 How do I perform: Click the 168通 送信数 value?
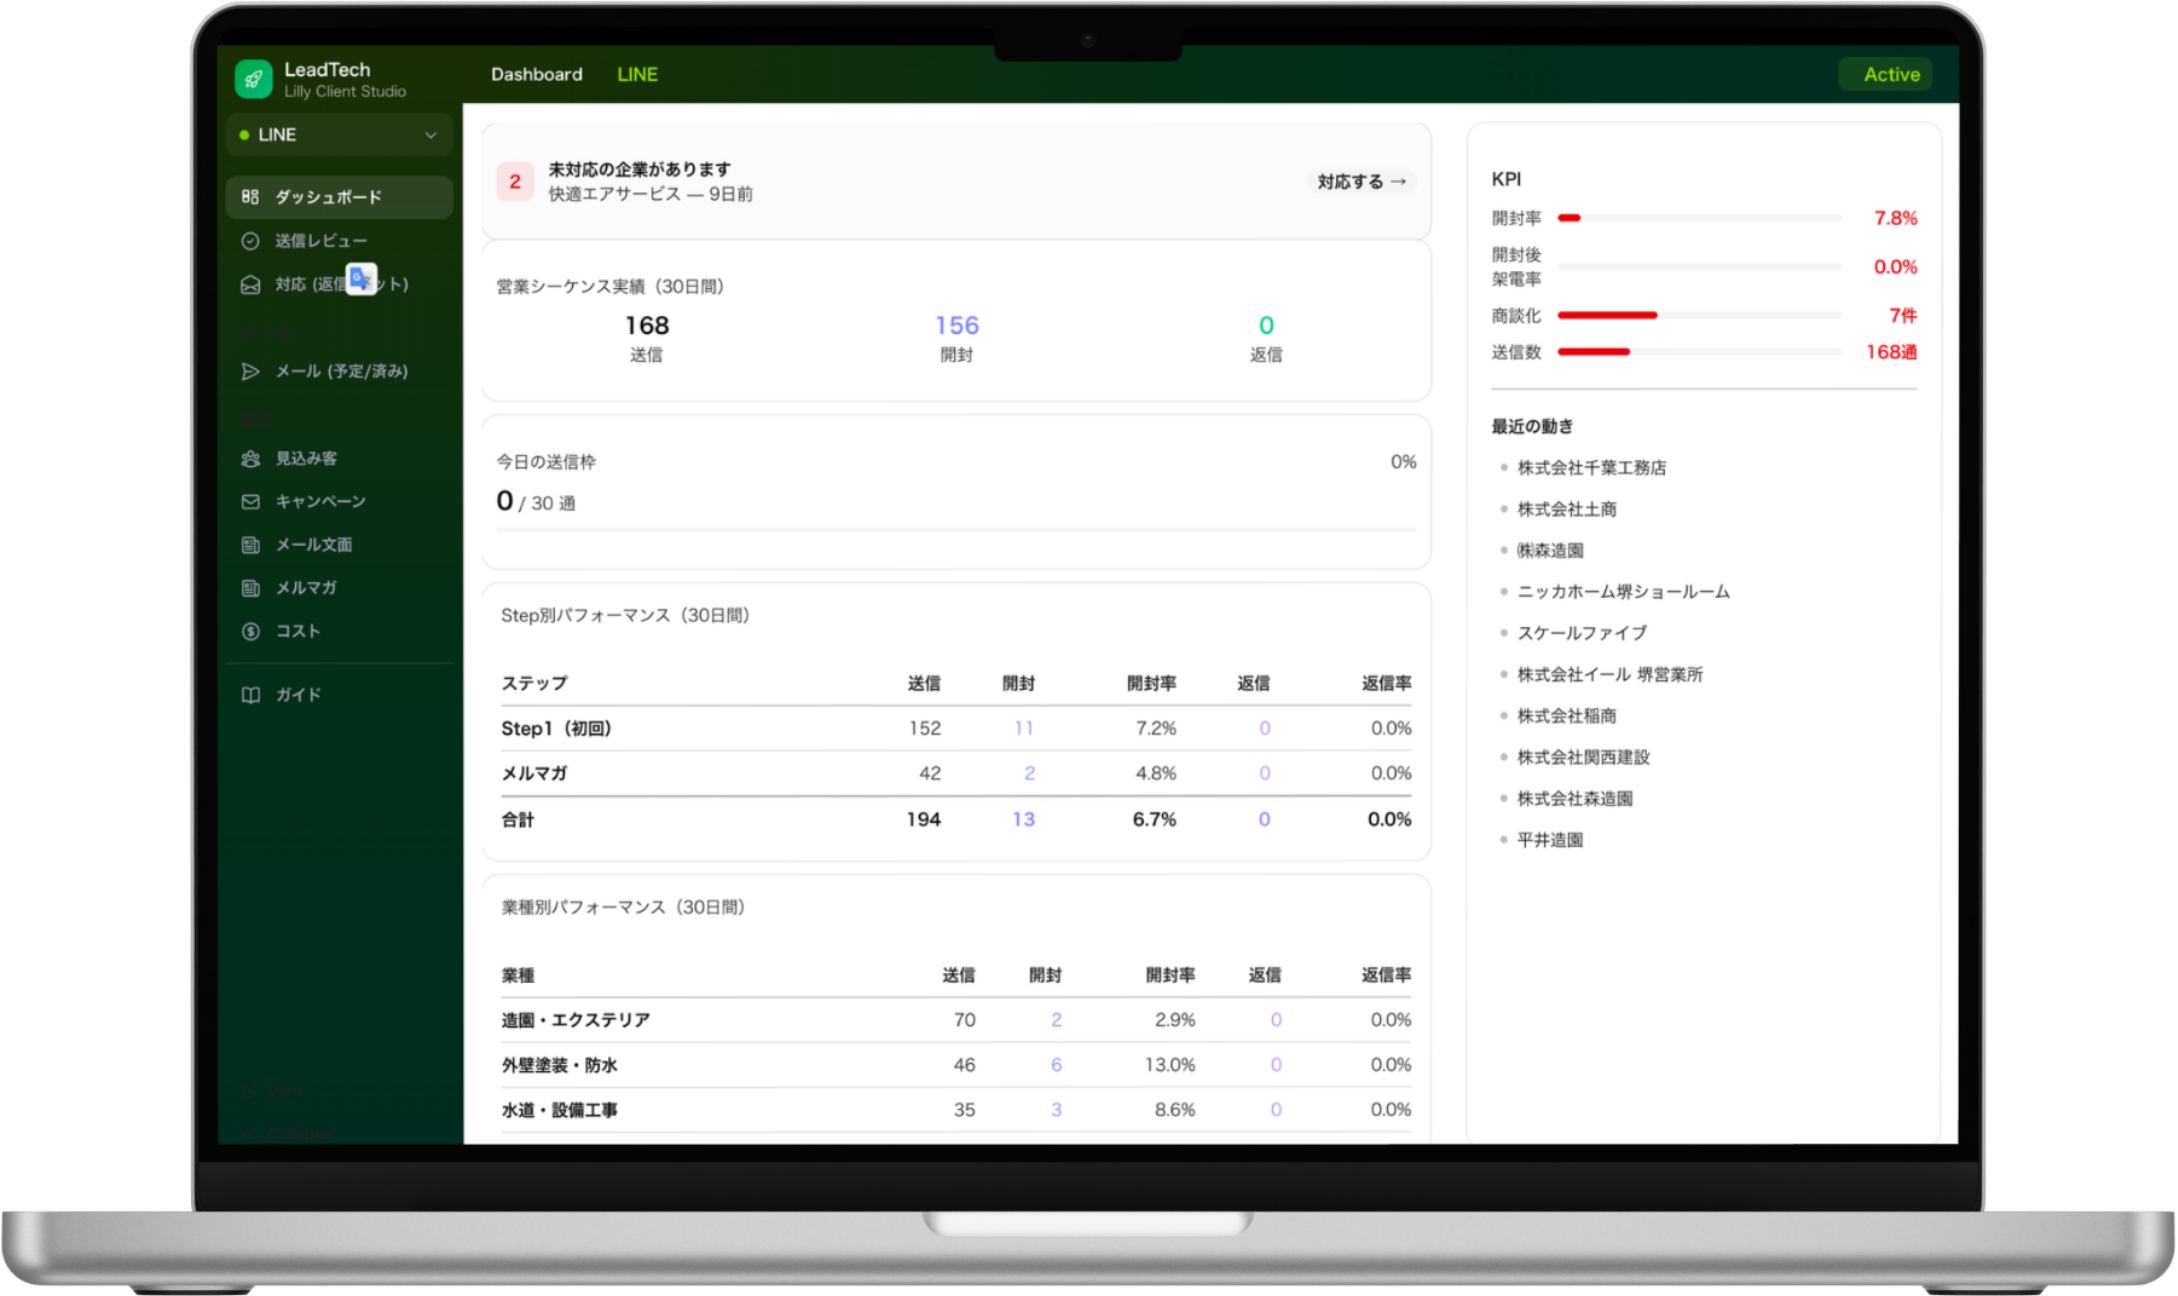(1891, 352)
